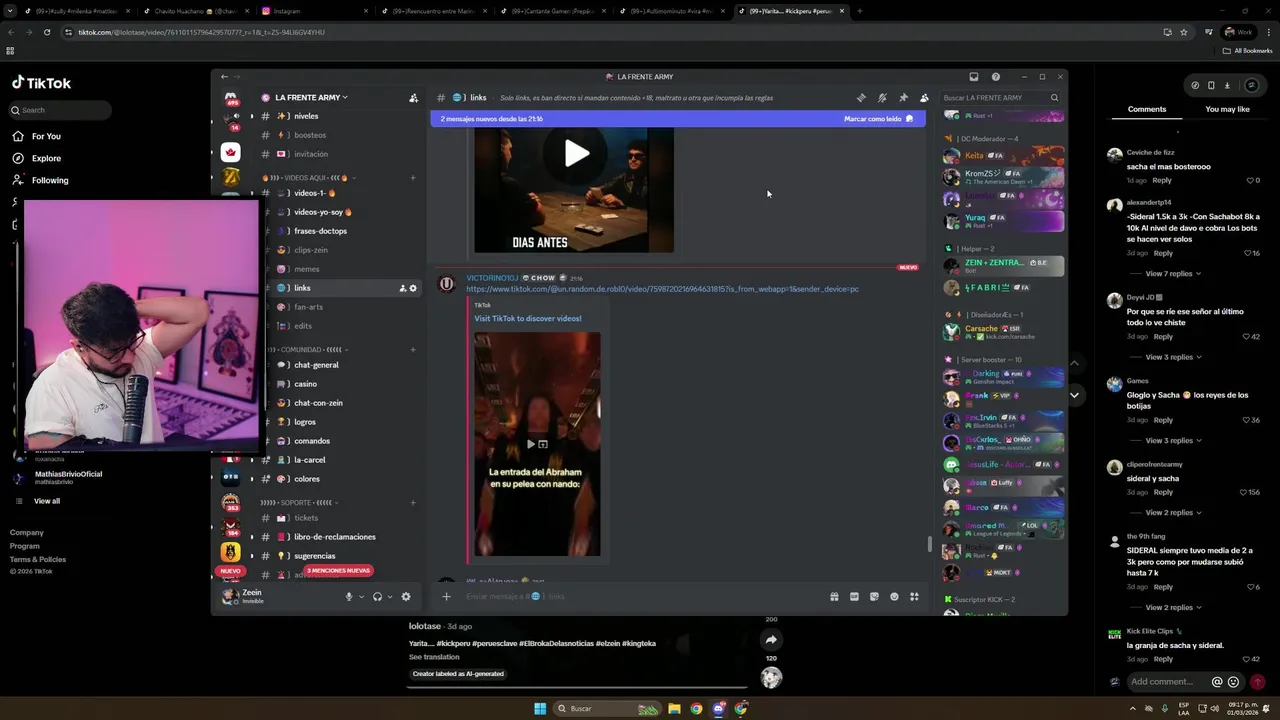Switch to the You may like tab
The height and width of the screenshot is (720, 1280).
pos(1227,109)
